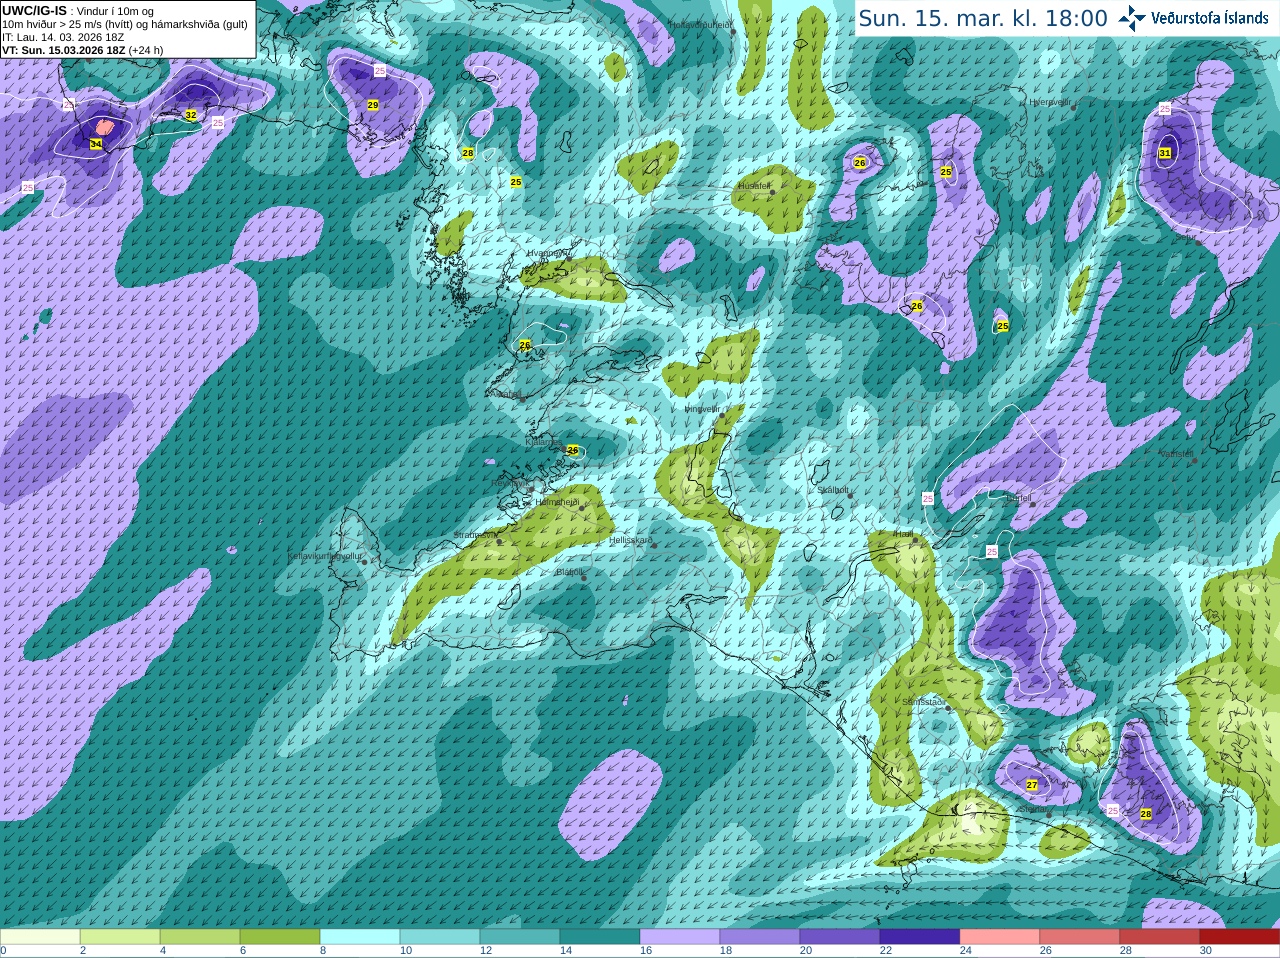Click the 2–4 m/s light green legend swatch
Viewport: 1280px width, 958px height.
pyautogui.click(x=120, y=937)
